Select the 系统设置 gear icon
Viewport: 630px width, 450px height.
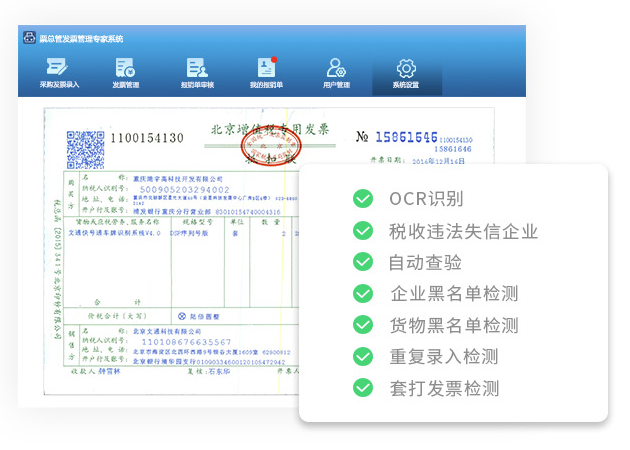tap(406, 68)
